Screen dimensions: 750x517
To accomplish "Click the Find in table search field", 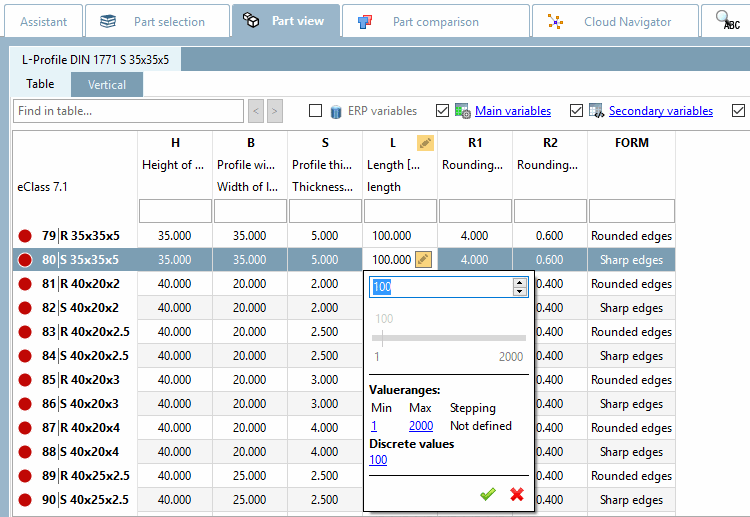I will [x=128, y=111].
